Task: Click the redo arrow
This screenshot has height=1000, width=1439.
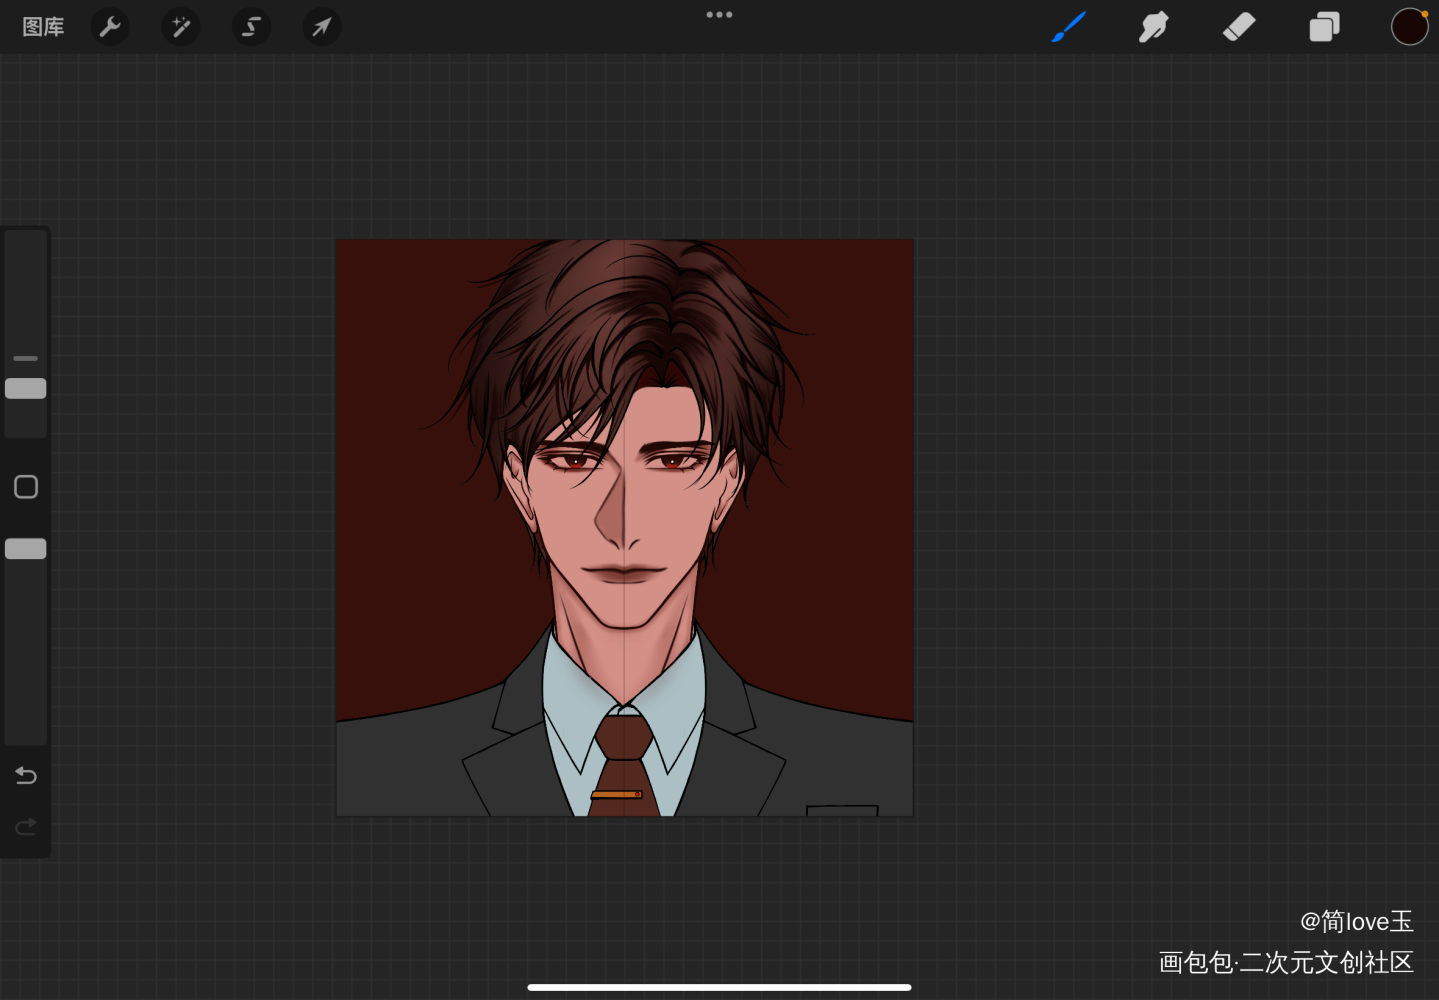Action: point(26,827)
